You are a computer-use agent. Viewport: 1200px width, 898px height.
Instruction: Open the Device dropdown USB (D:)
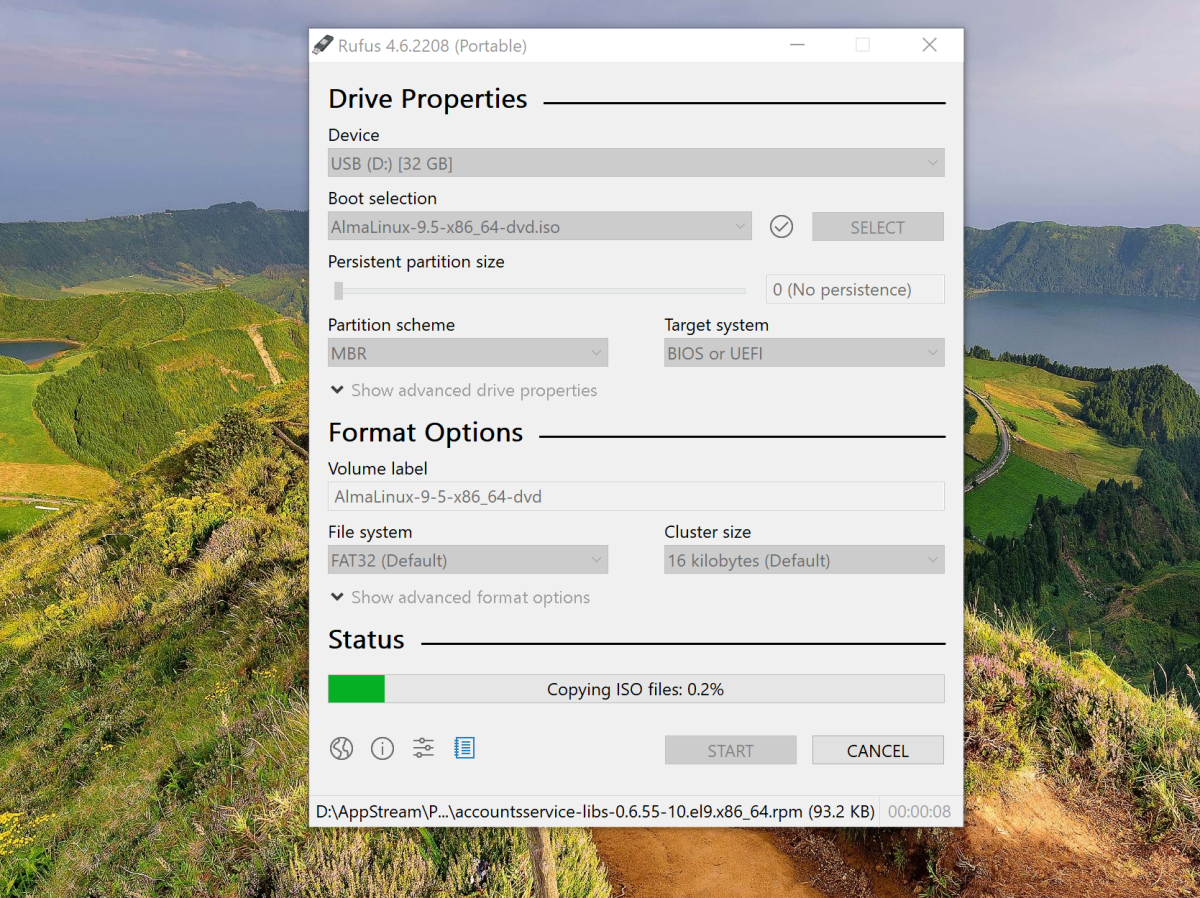(x=636, y=163)
